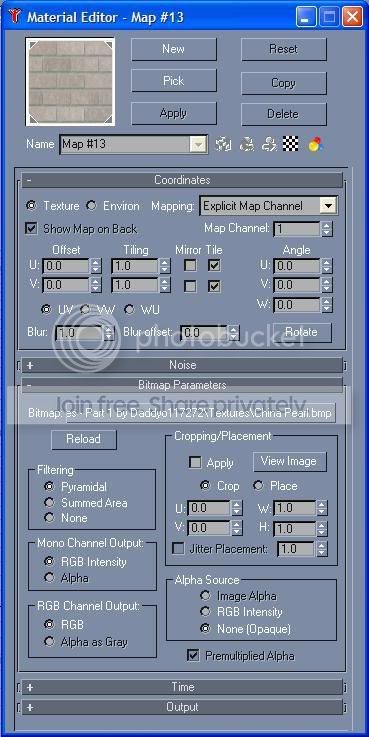Select the Environ radio button
The height and width of the screenshot is (737, 369).
point(91,206)
